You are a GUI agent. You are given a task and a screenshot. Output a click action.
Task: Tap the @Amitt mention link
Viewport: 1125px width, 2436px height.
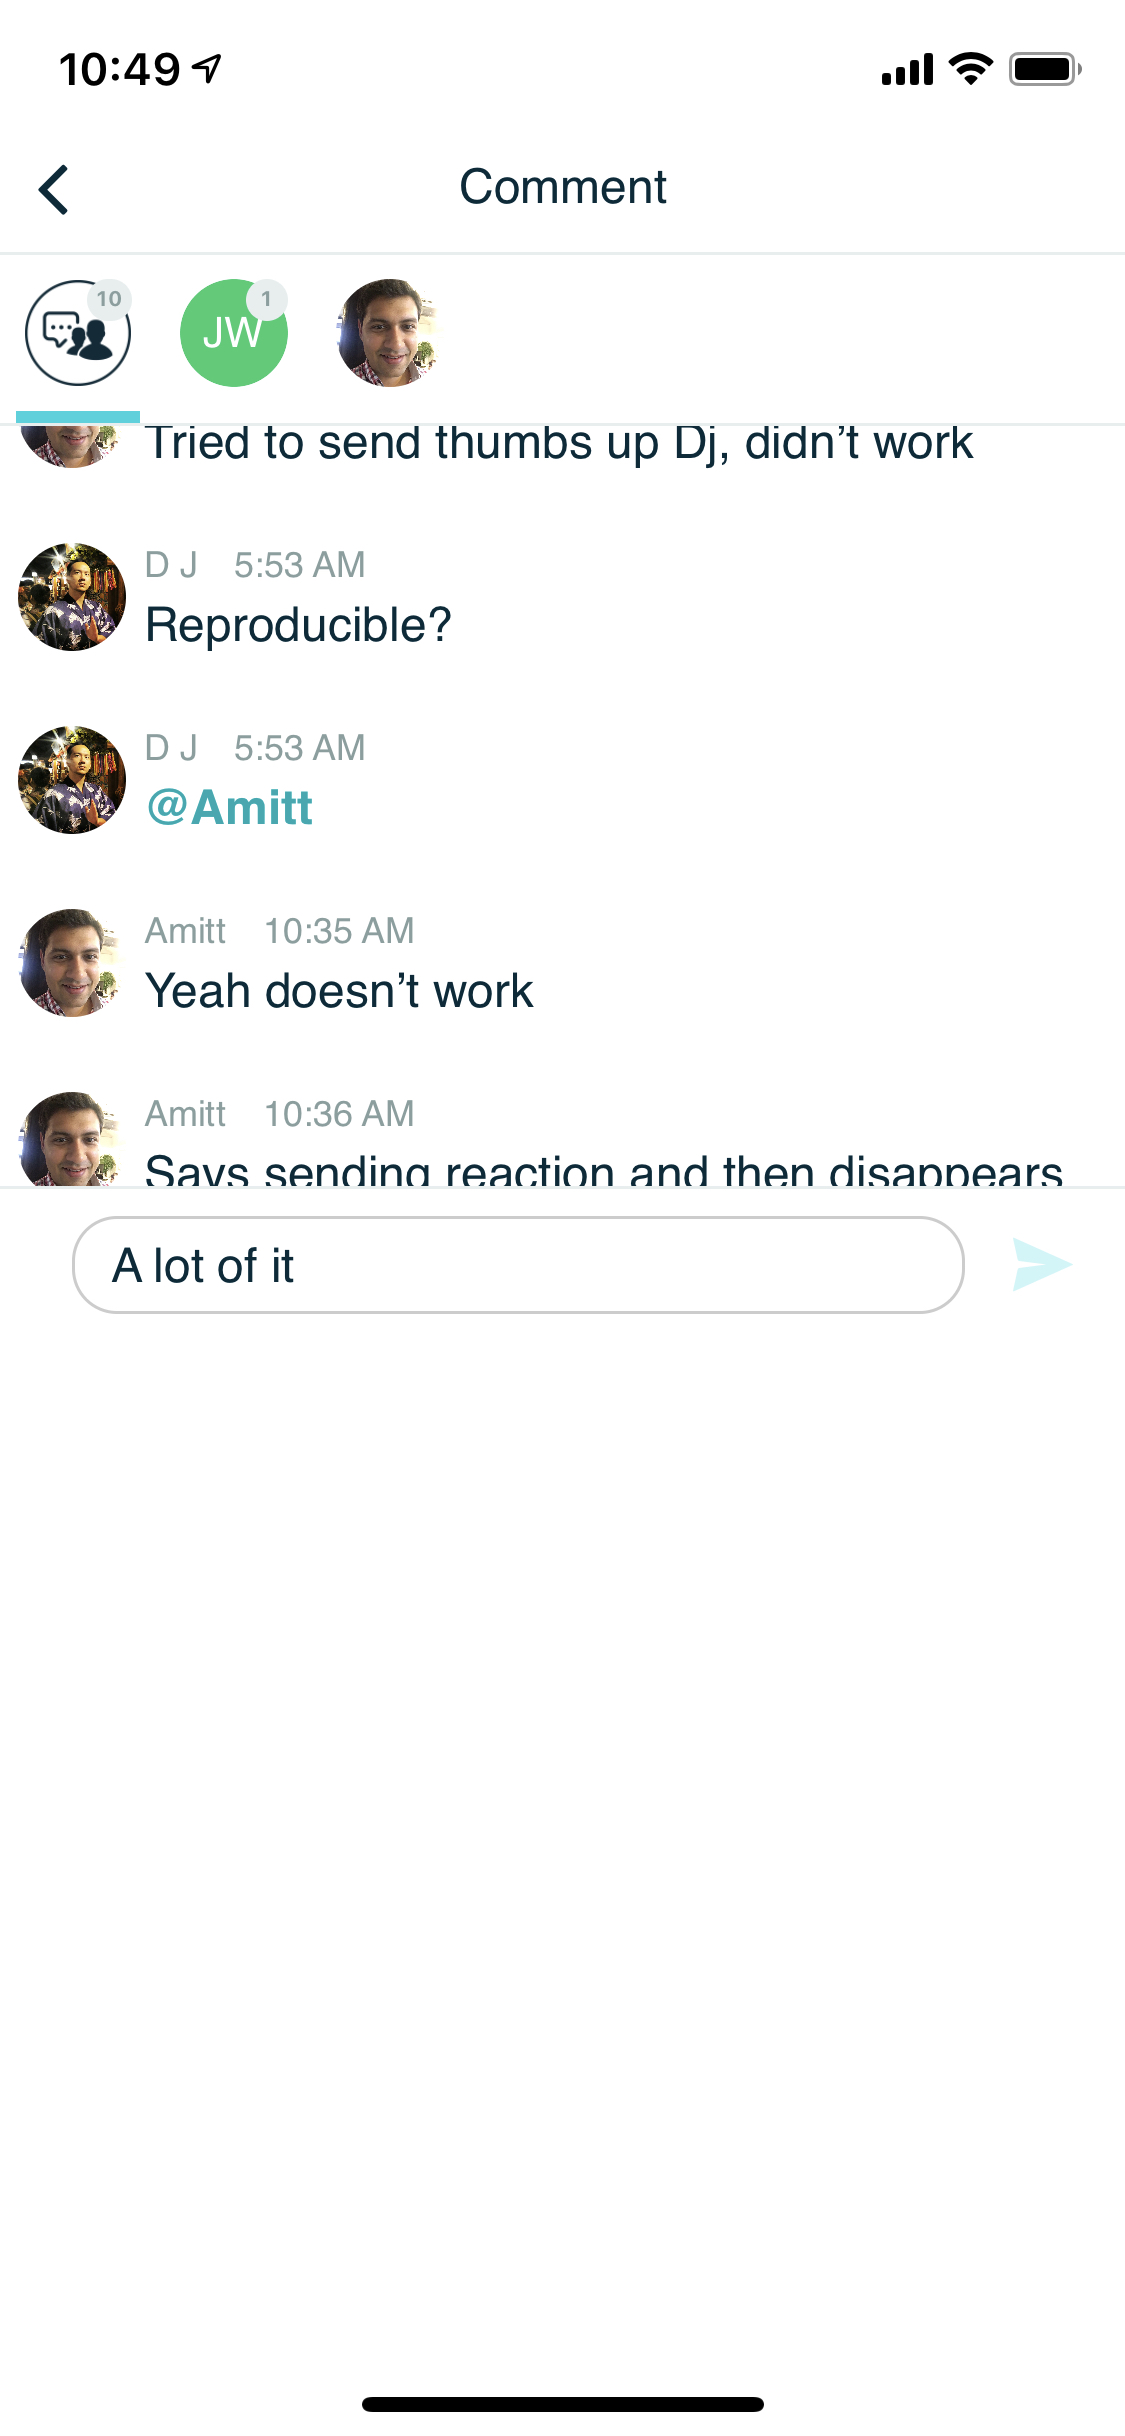pos(230,808)
